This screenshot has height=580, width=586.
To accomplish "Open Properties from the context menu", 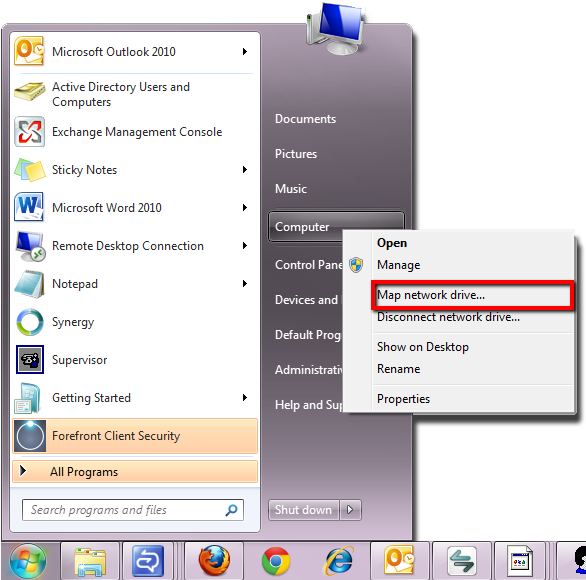I will 403,399.
